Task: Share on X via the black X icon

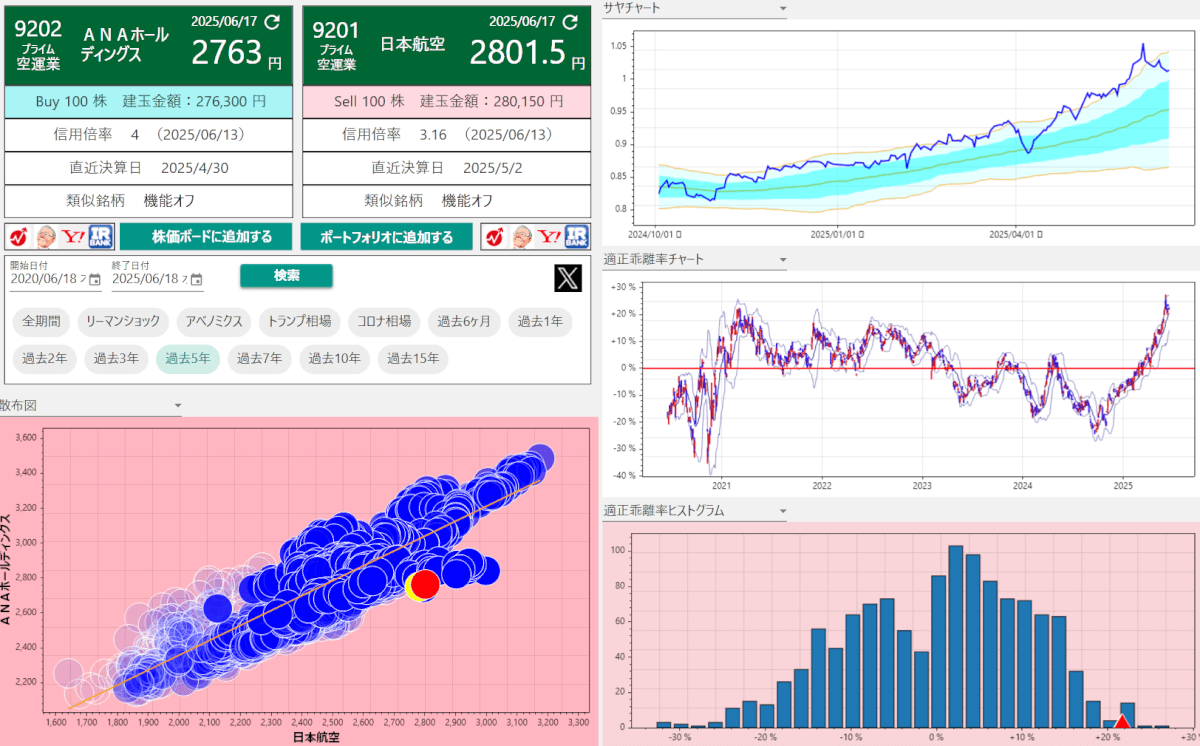Action: [568, 278]
